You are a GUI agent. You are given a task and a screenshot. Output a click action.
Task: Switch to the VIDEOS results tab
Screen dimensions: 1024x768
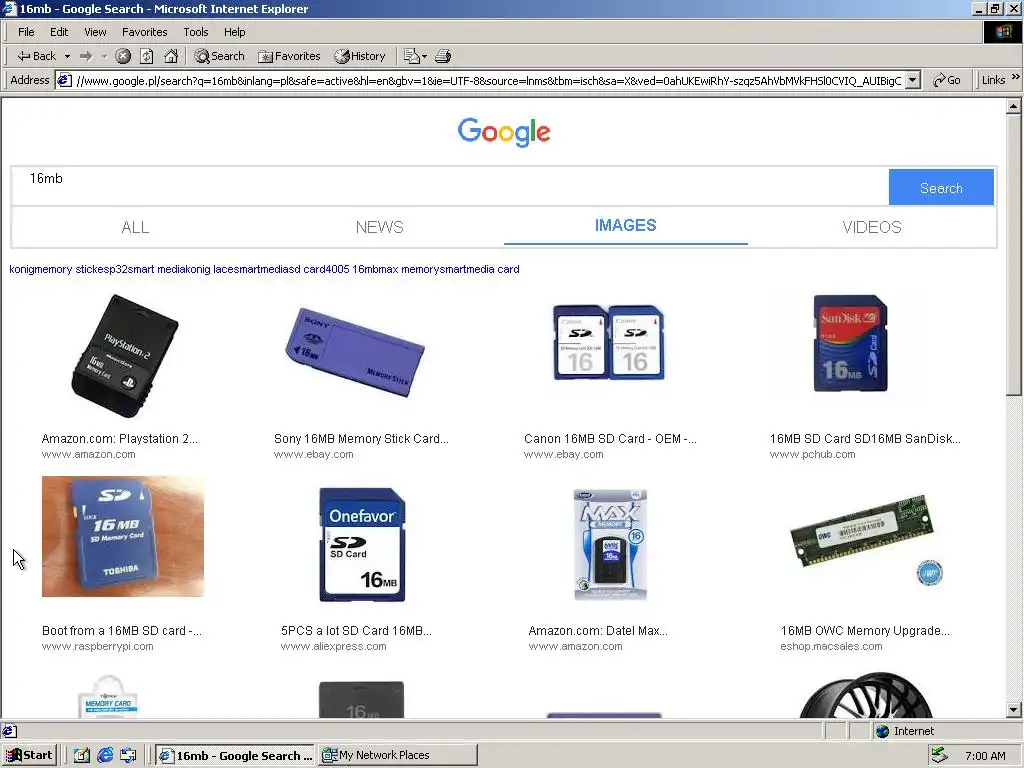point(872,227)
